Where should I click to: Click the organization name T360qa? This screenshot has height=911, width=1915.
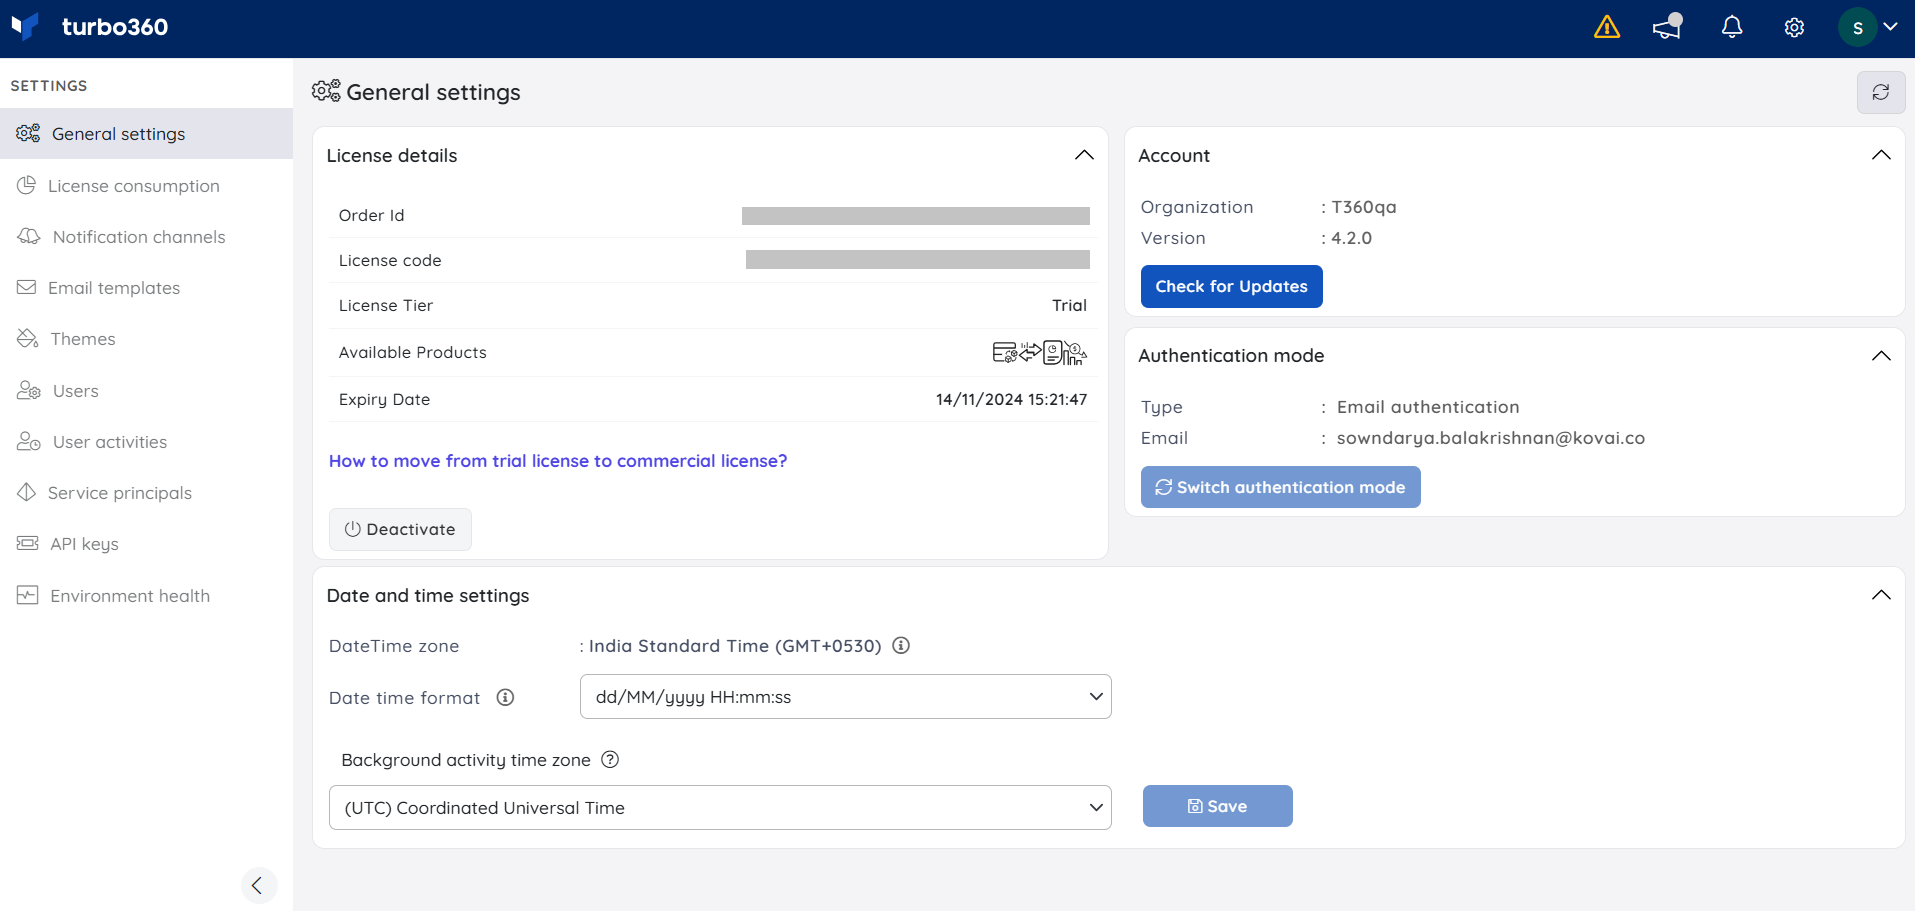tap(1364, 207)
